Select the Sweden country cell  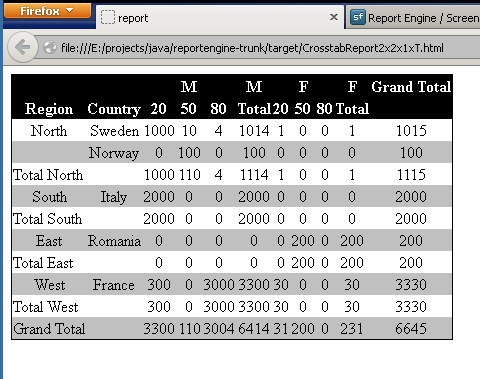pos(114,131)
